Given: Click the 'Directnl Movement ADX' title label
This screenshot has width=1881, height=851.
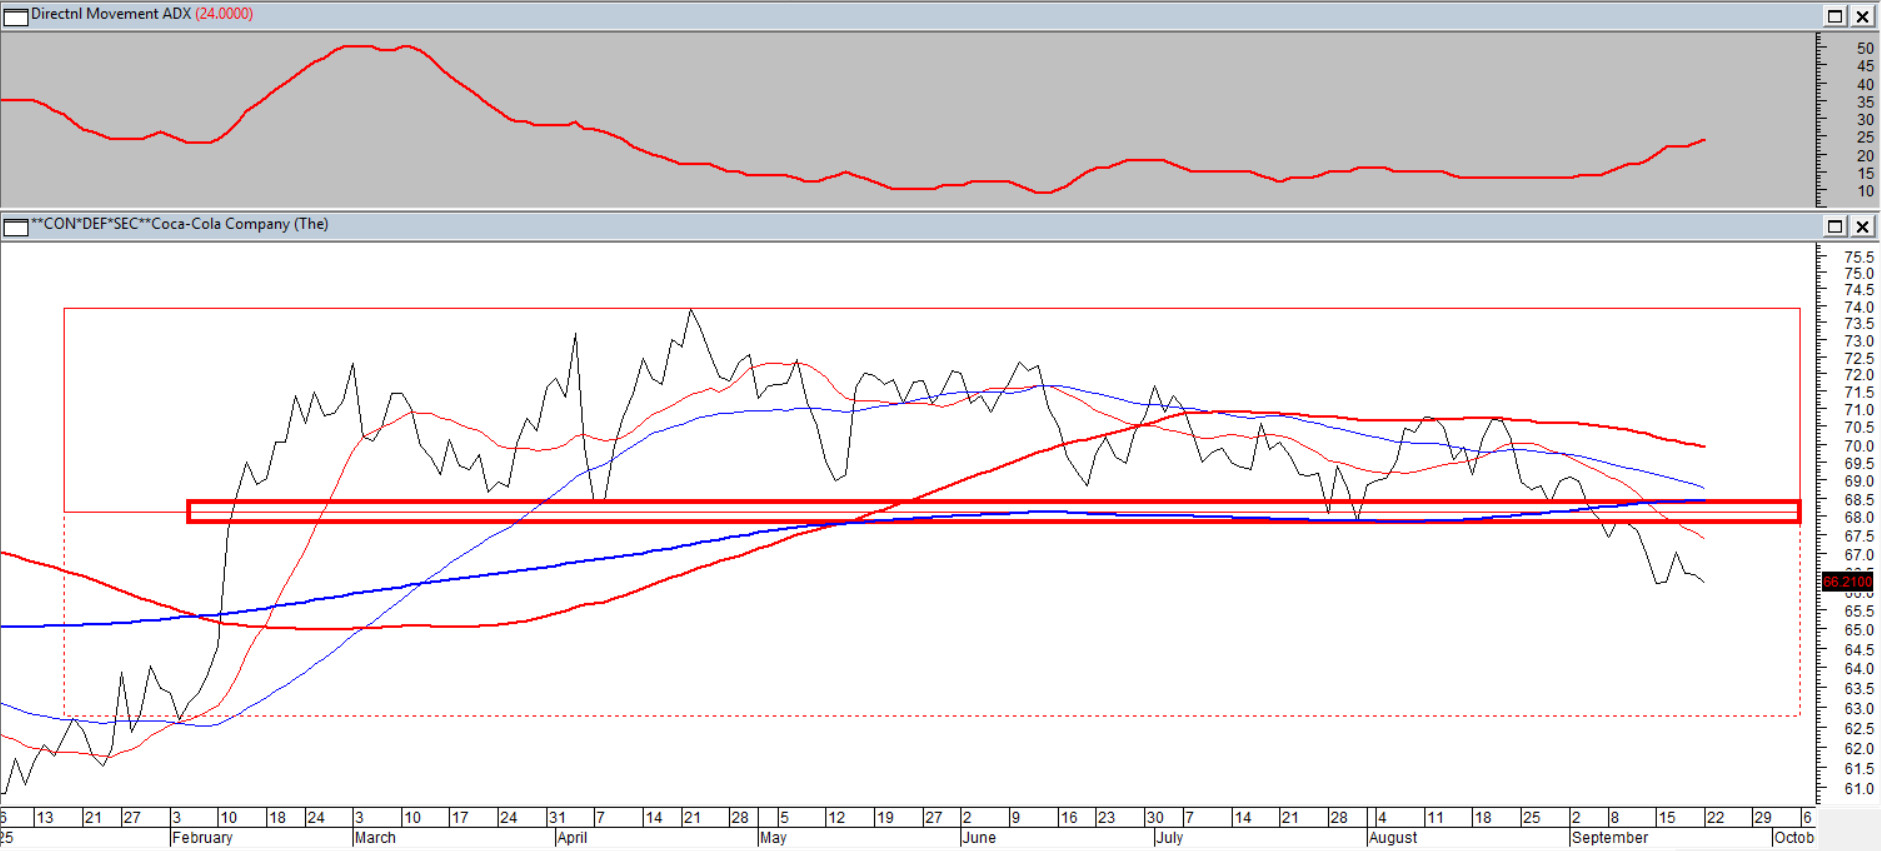Looking at the screenshot, I should pyautogui.click(x=110, y=14).
